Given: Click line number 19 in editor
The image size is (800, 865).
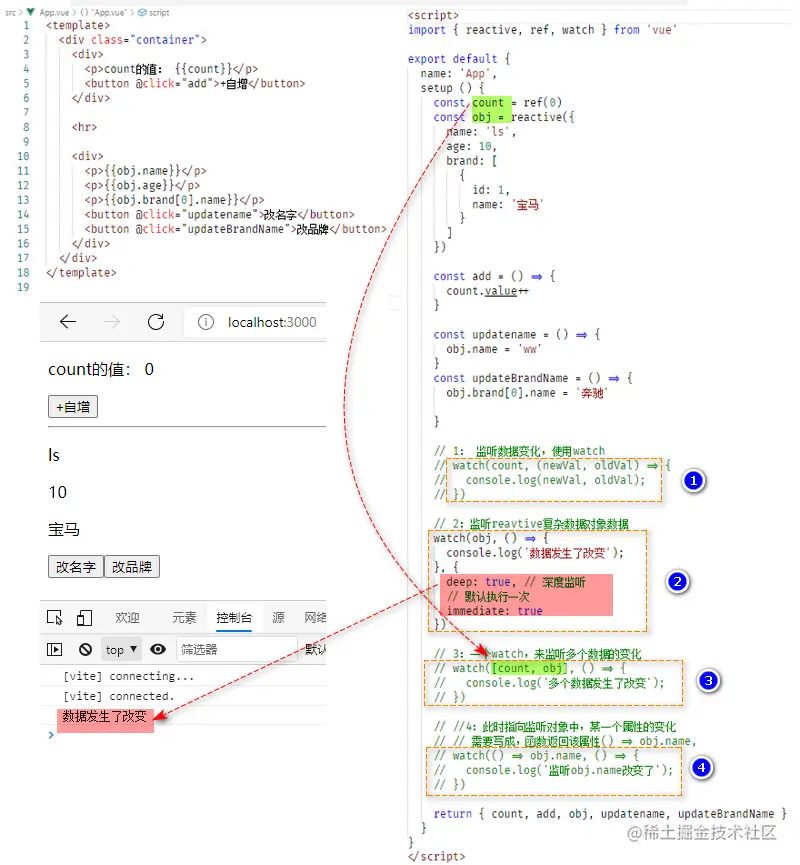Looking at the screenshot, I should point(23,287).
